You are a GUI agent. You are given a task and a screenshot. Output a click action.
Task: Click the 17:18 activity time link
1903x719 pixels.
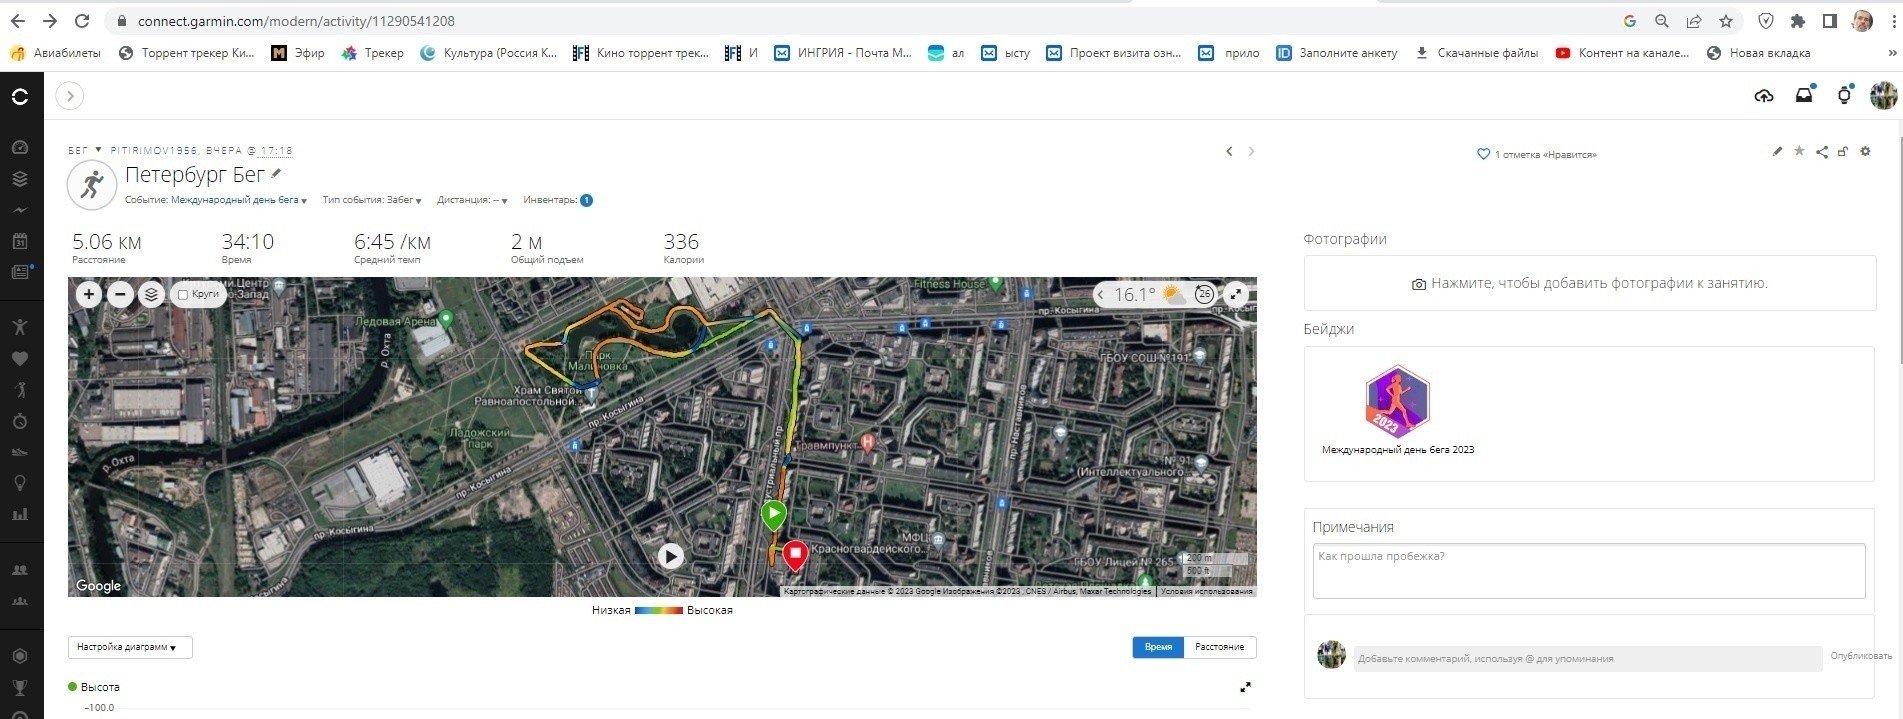click(x=276, y=150)
